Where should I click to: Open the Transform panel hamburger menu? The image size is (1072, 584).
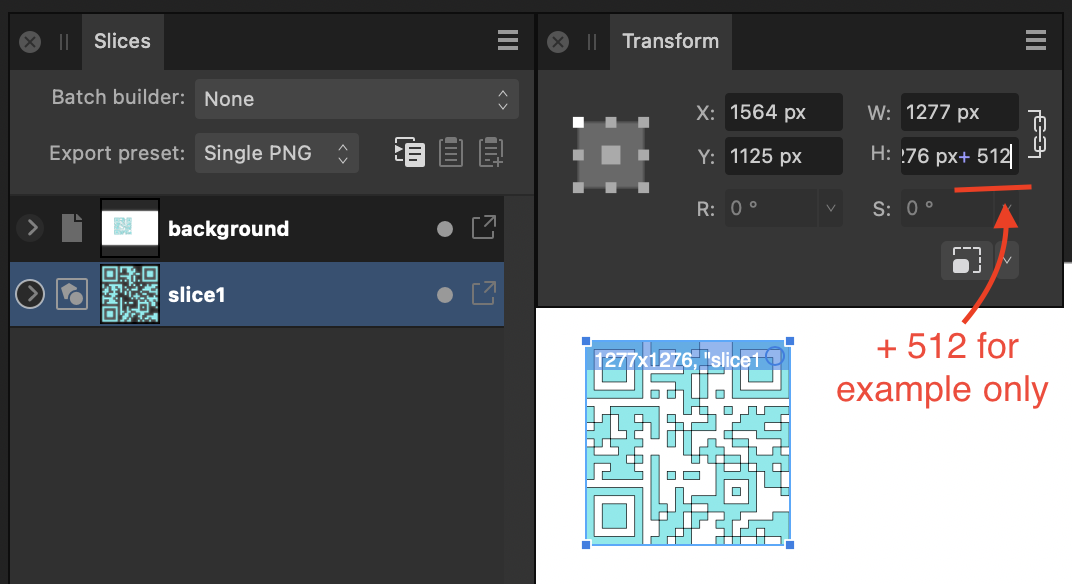click(1036, 40)
